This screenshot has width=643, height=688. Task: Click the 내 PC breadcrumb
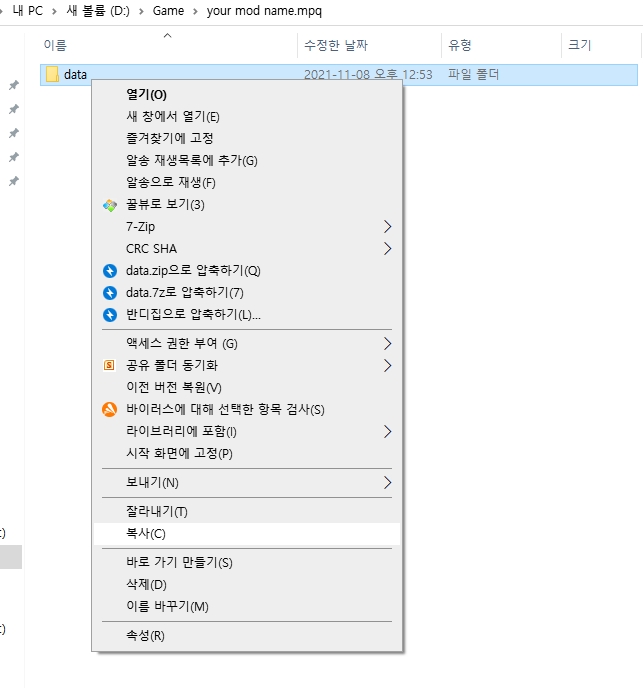click(28, 11)
